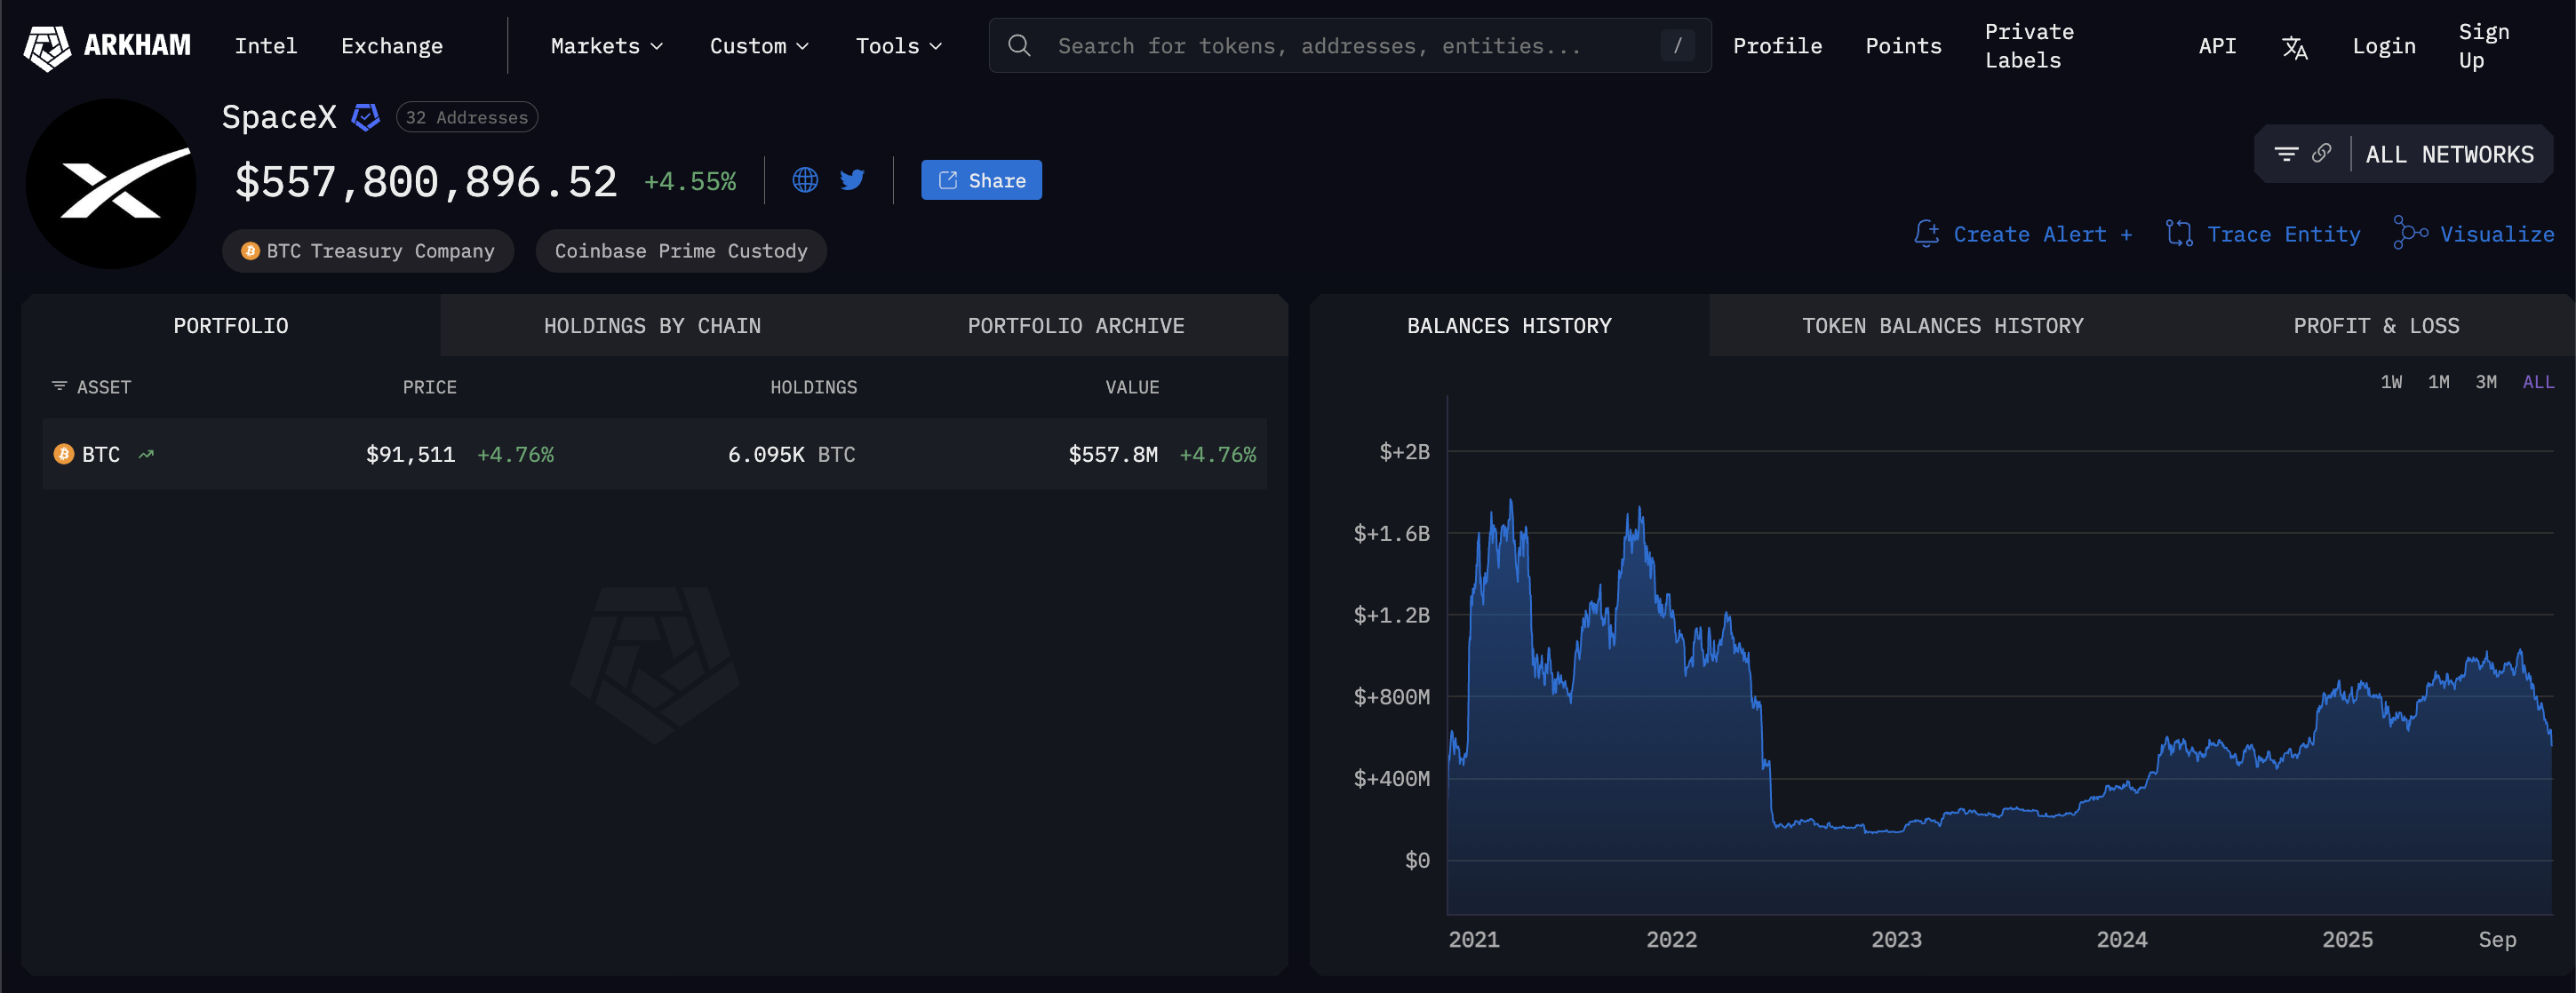Image resolution: width=2576 pixels, height=993 pixels.
Task: Open the Markets dropdown
Action: coord(604,45)
